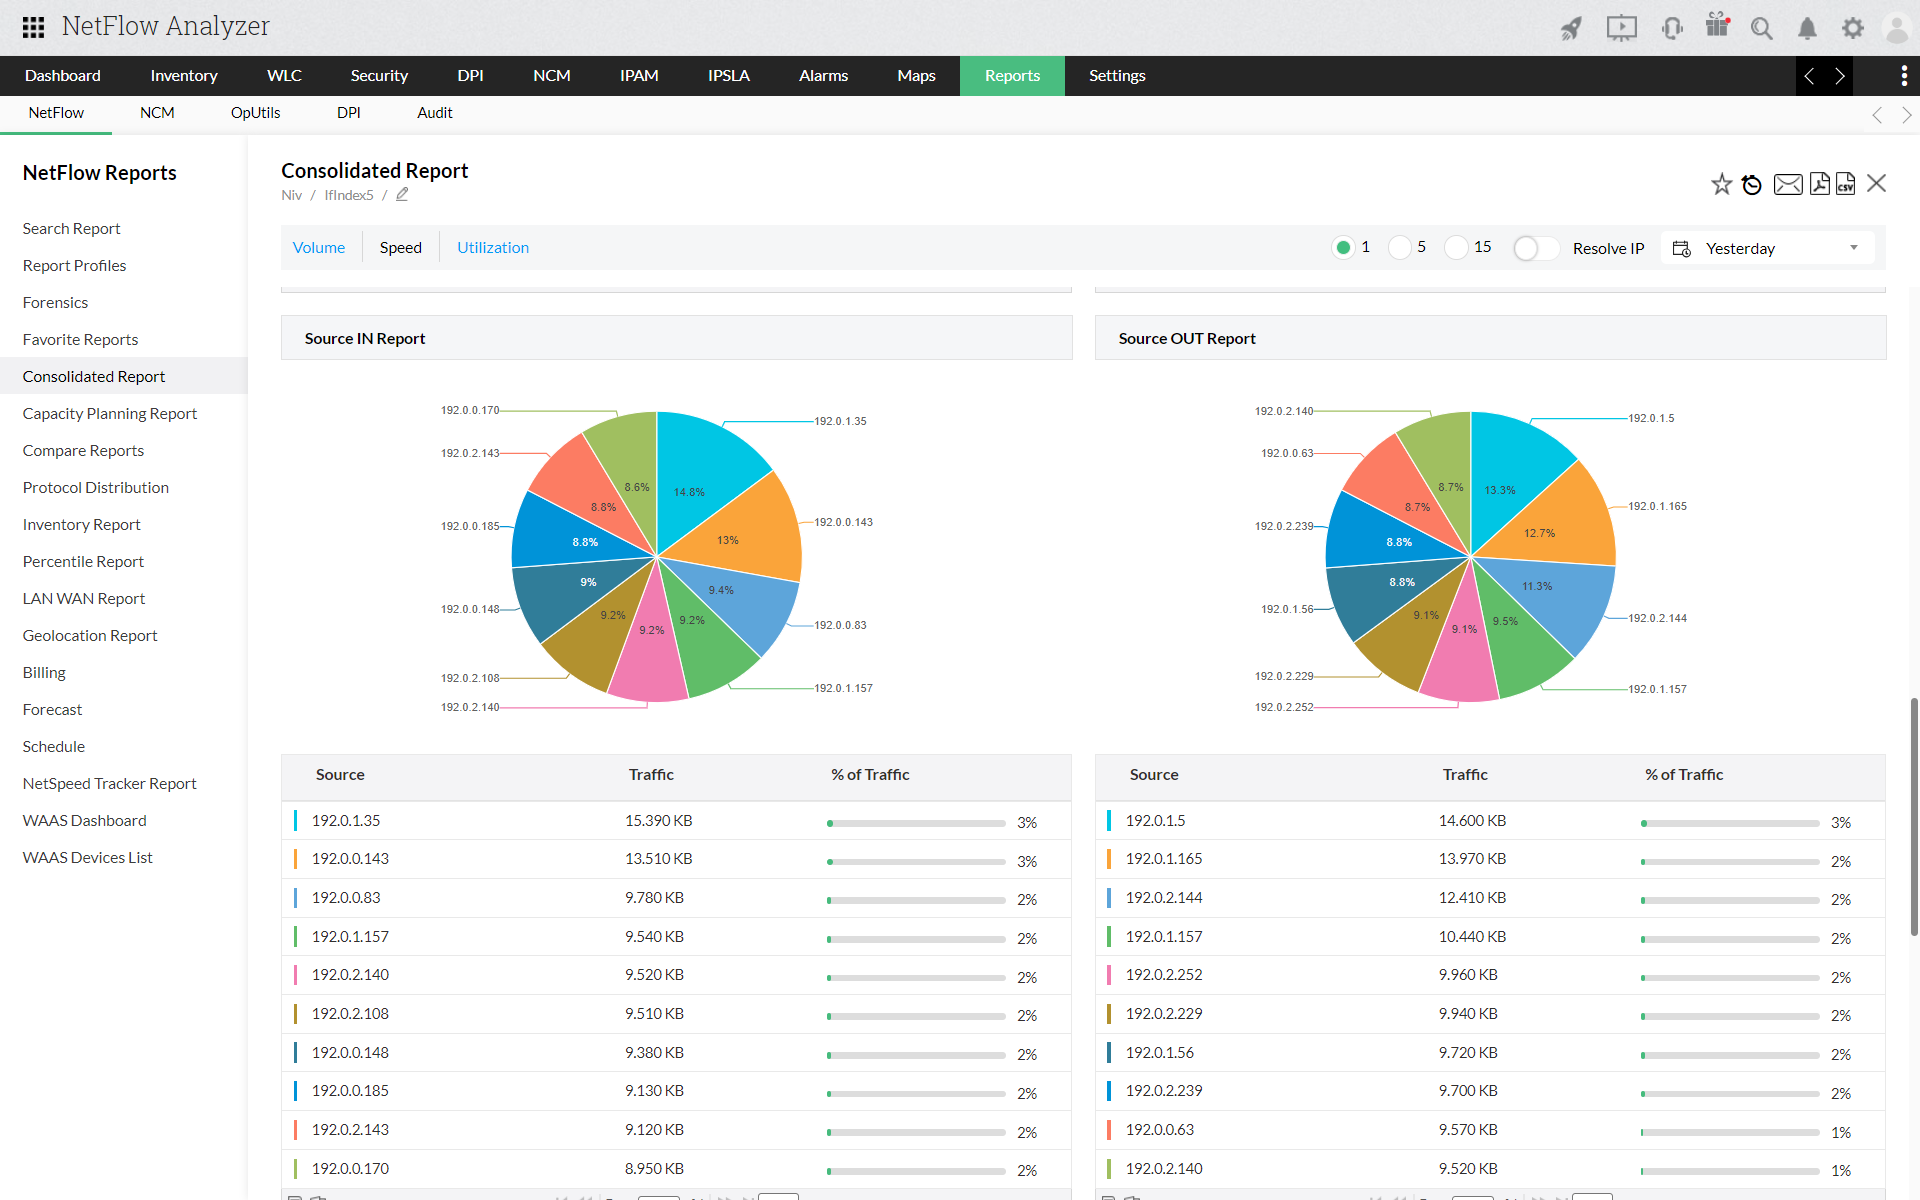
Task: Select the 15 minute radio option
Action: click(1456, 247)
